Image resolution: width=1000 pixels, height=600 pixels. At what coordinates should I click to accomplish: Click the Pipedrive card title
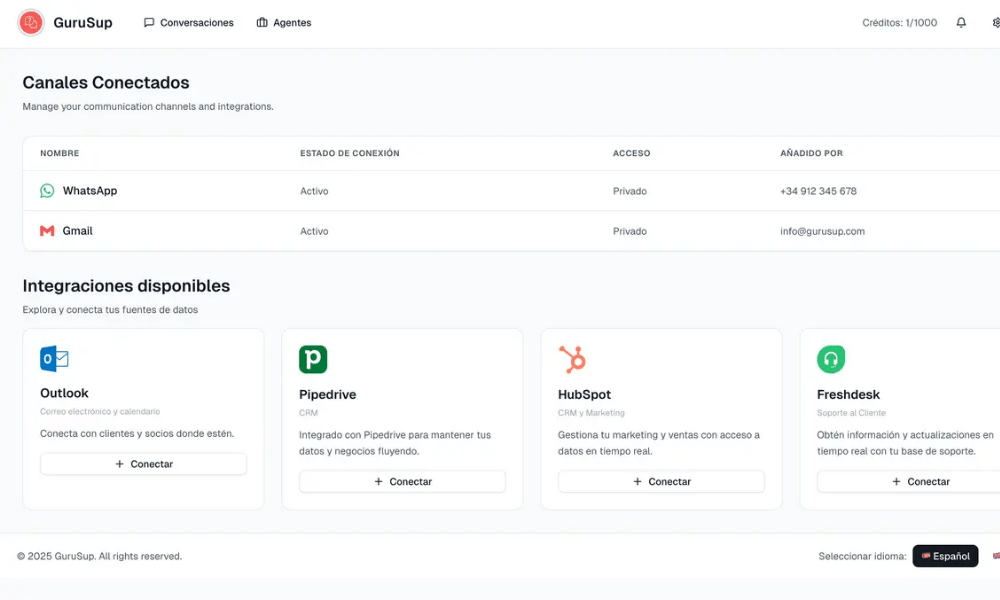coord(328,395)
